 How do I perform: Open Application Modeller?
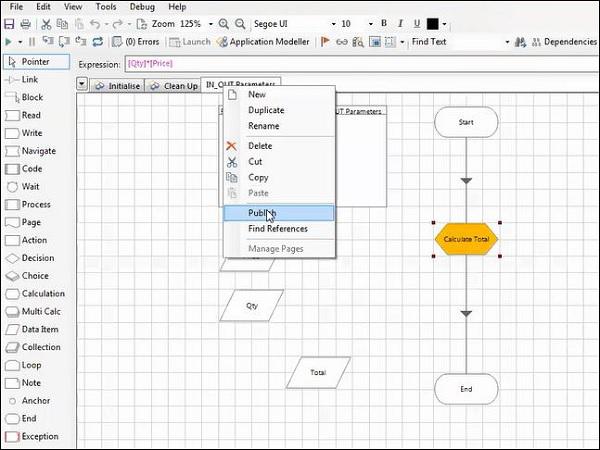click(x=263, y=42)
